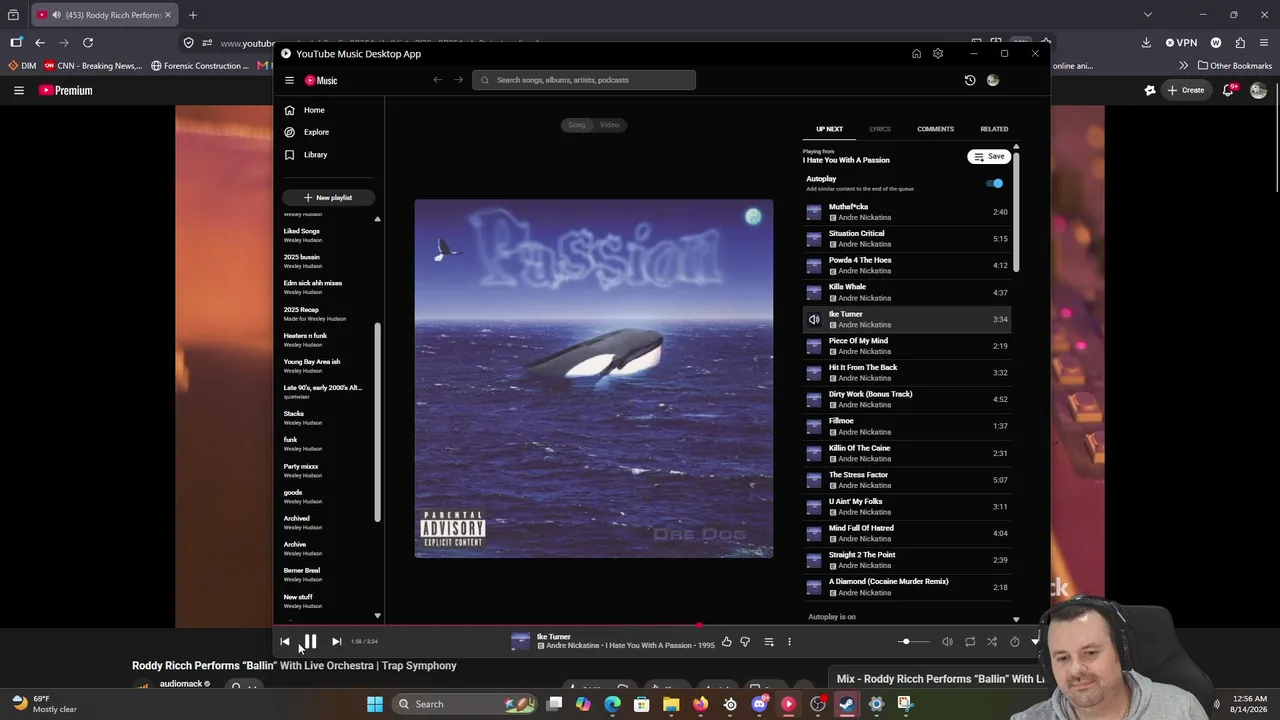
Task: Open the Up Next tab
Action: 829,129
